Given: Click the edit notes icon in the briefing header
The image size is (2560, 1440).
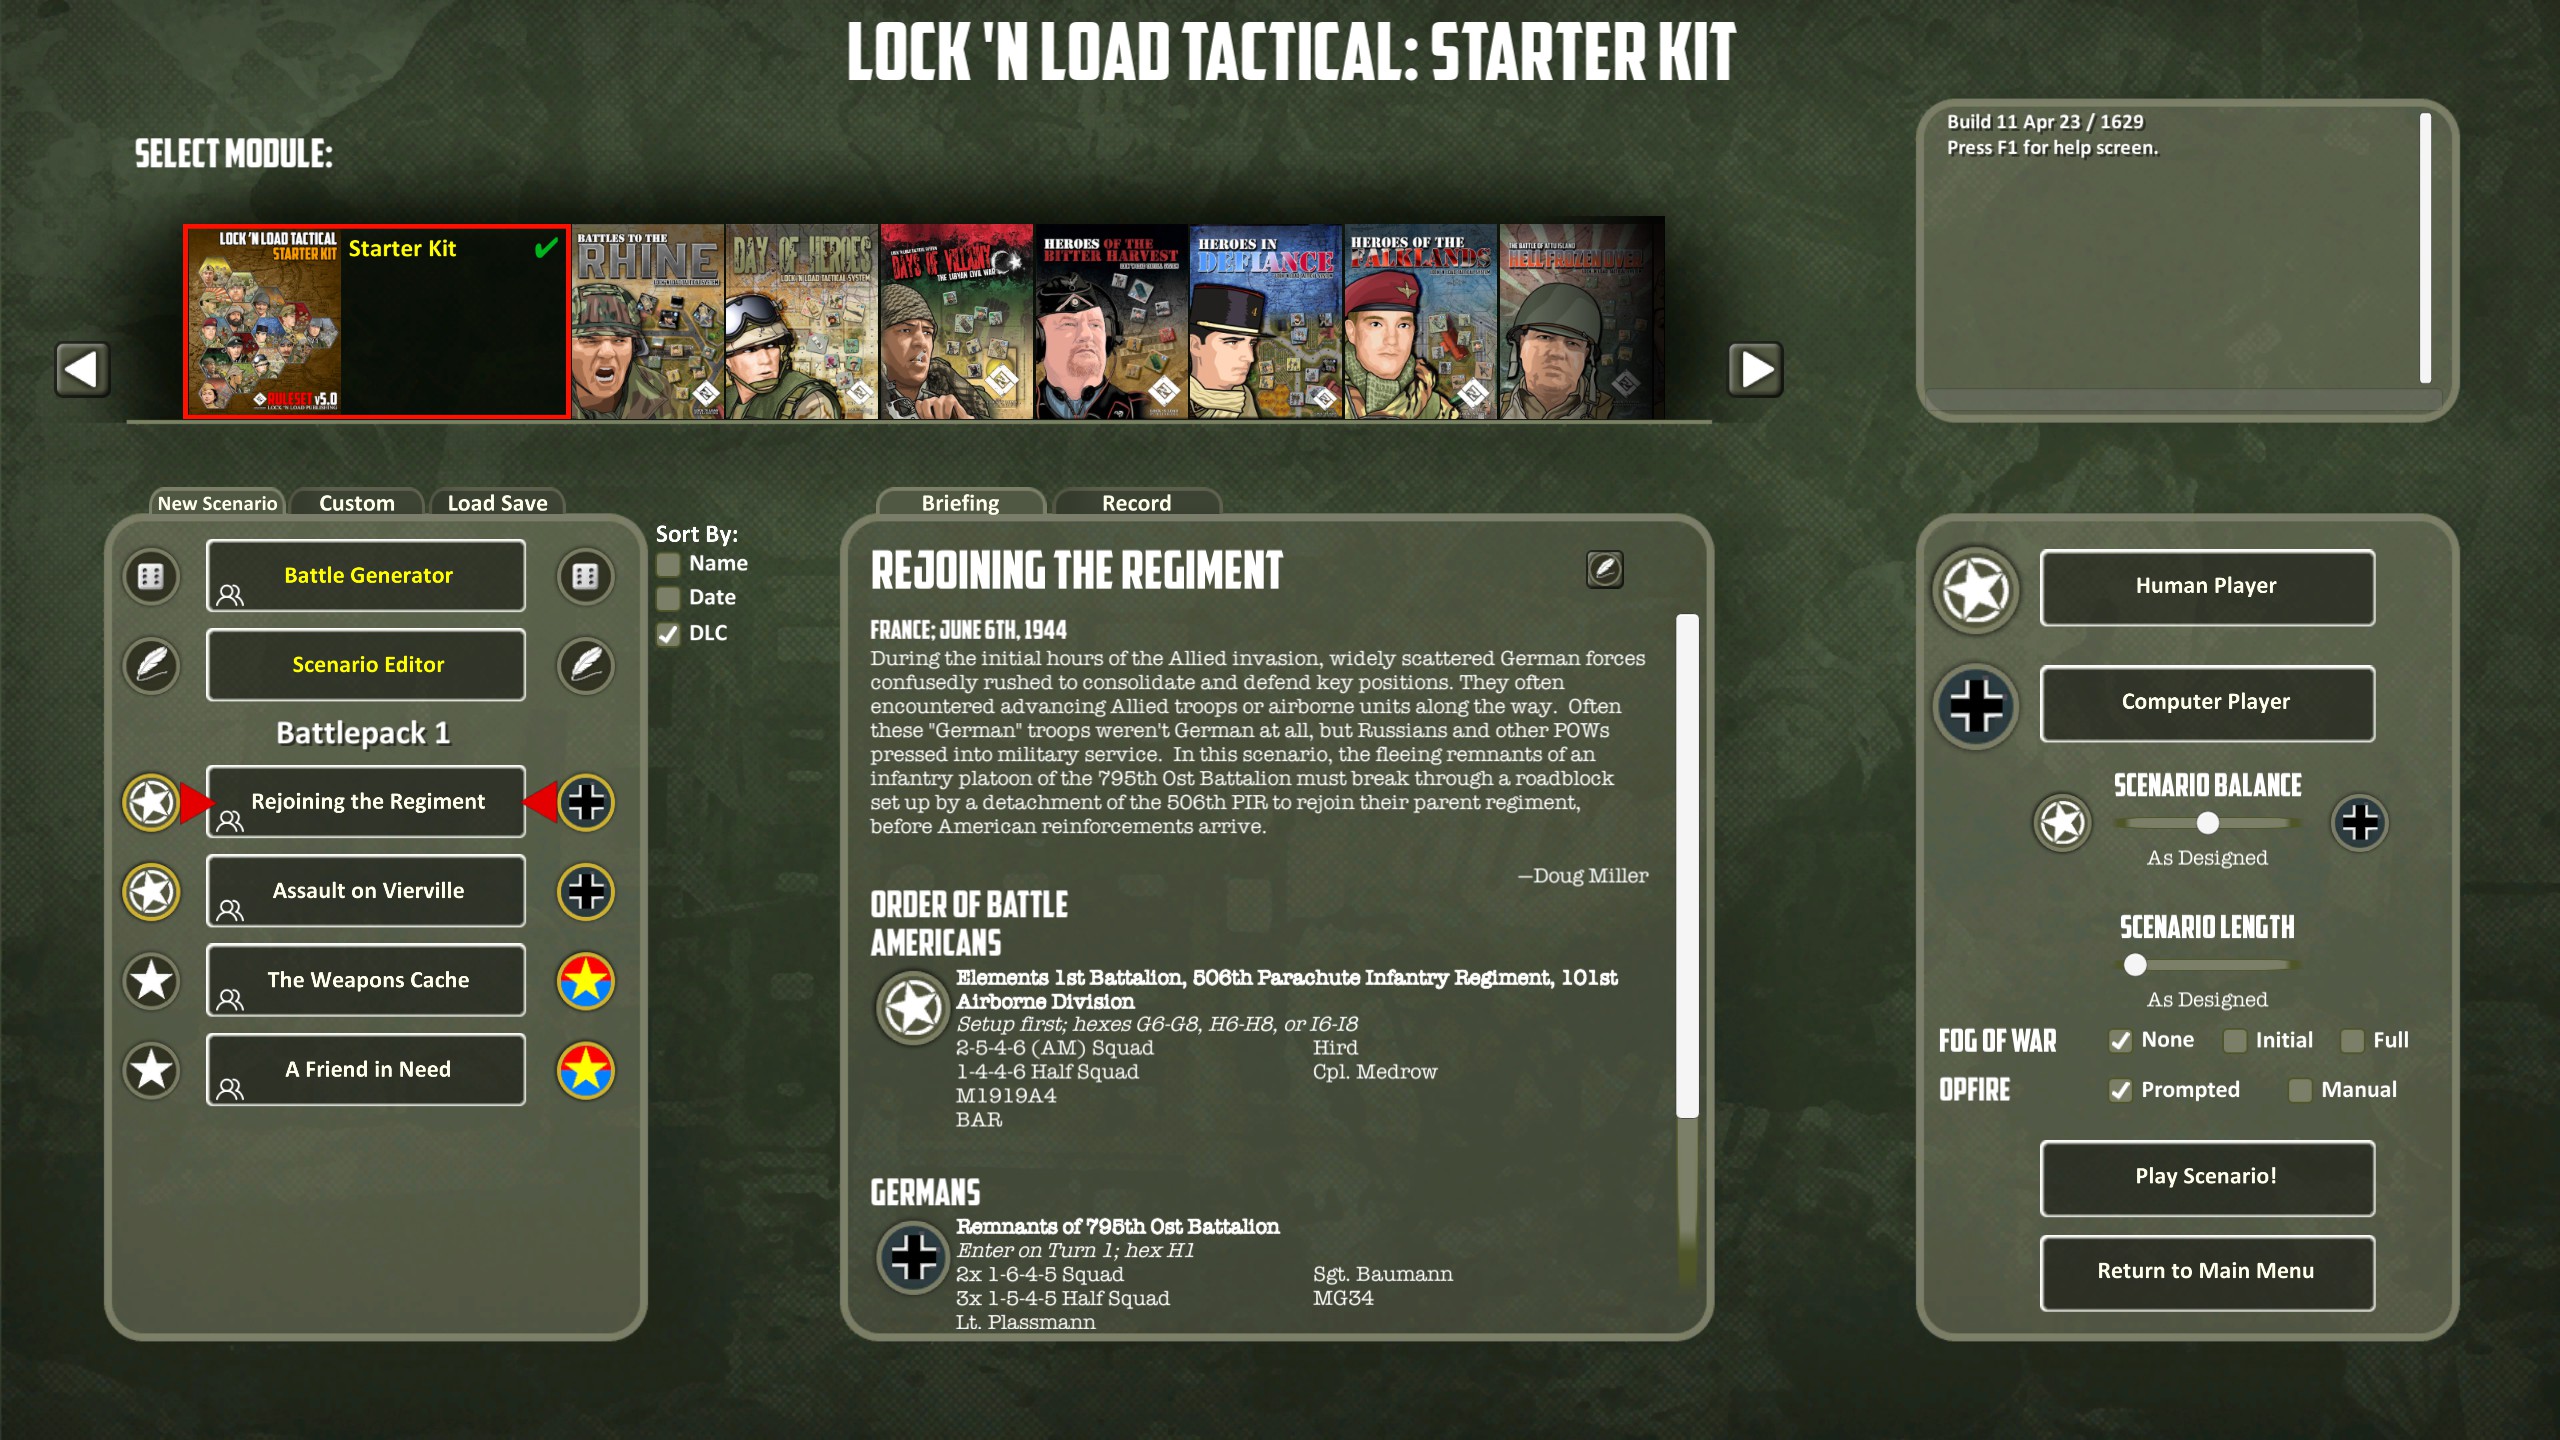Looking at the screenshot, I should [x=1605, y=569].
